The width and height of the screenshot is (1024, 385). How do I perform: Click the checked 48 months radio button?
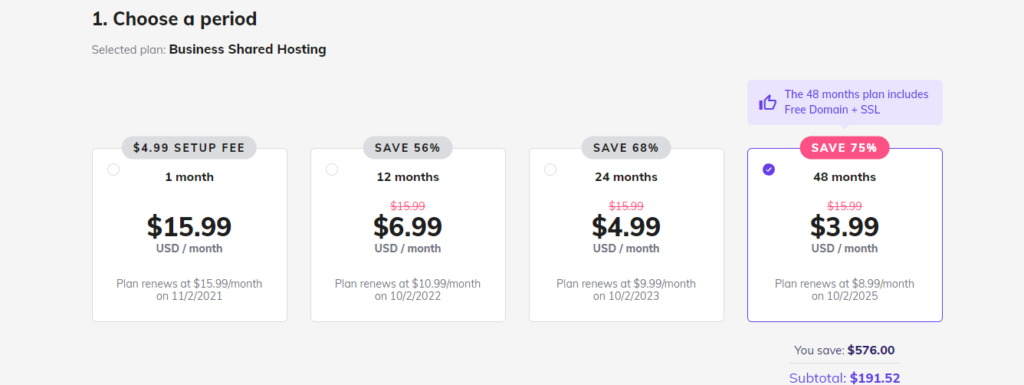coord(769,170)
